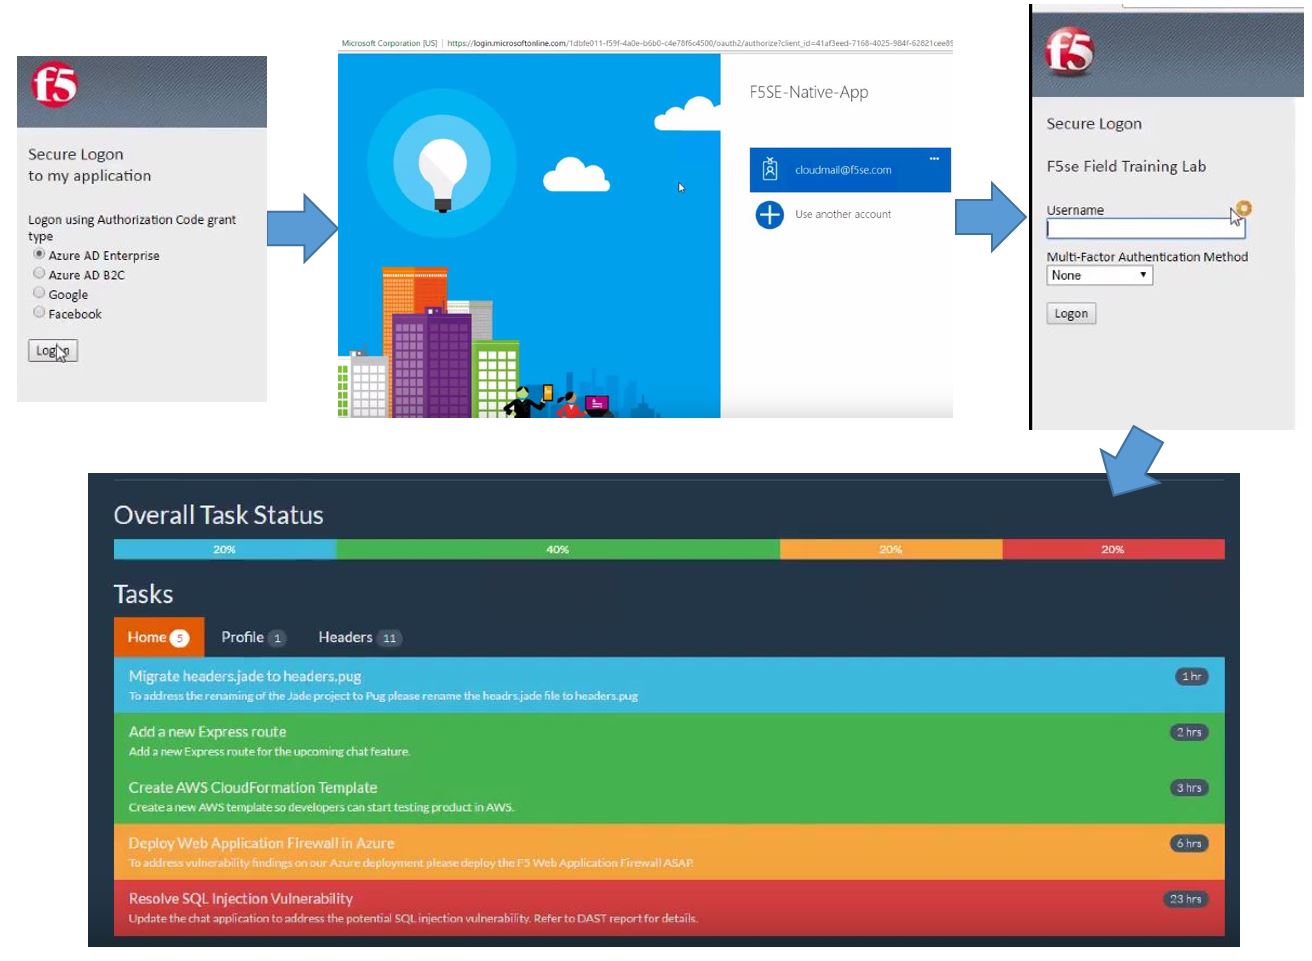Switch to the Headers tab
Screen dimensions: 1312x961
[359, 637]
